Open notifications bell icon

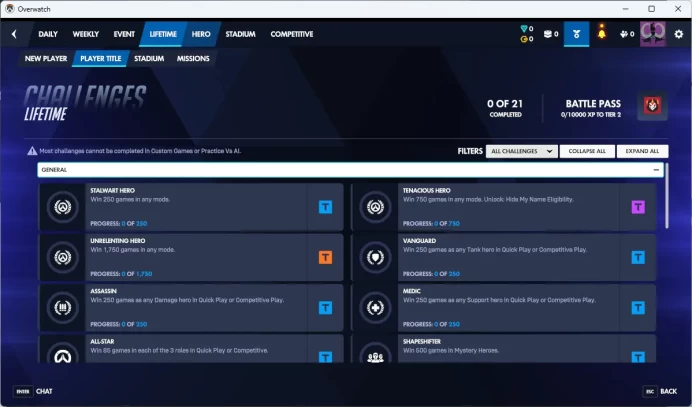(x=602, y=32)
